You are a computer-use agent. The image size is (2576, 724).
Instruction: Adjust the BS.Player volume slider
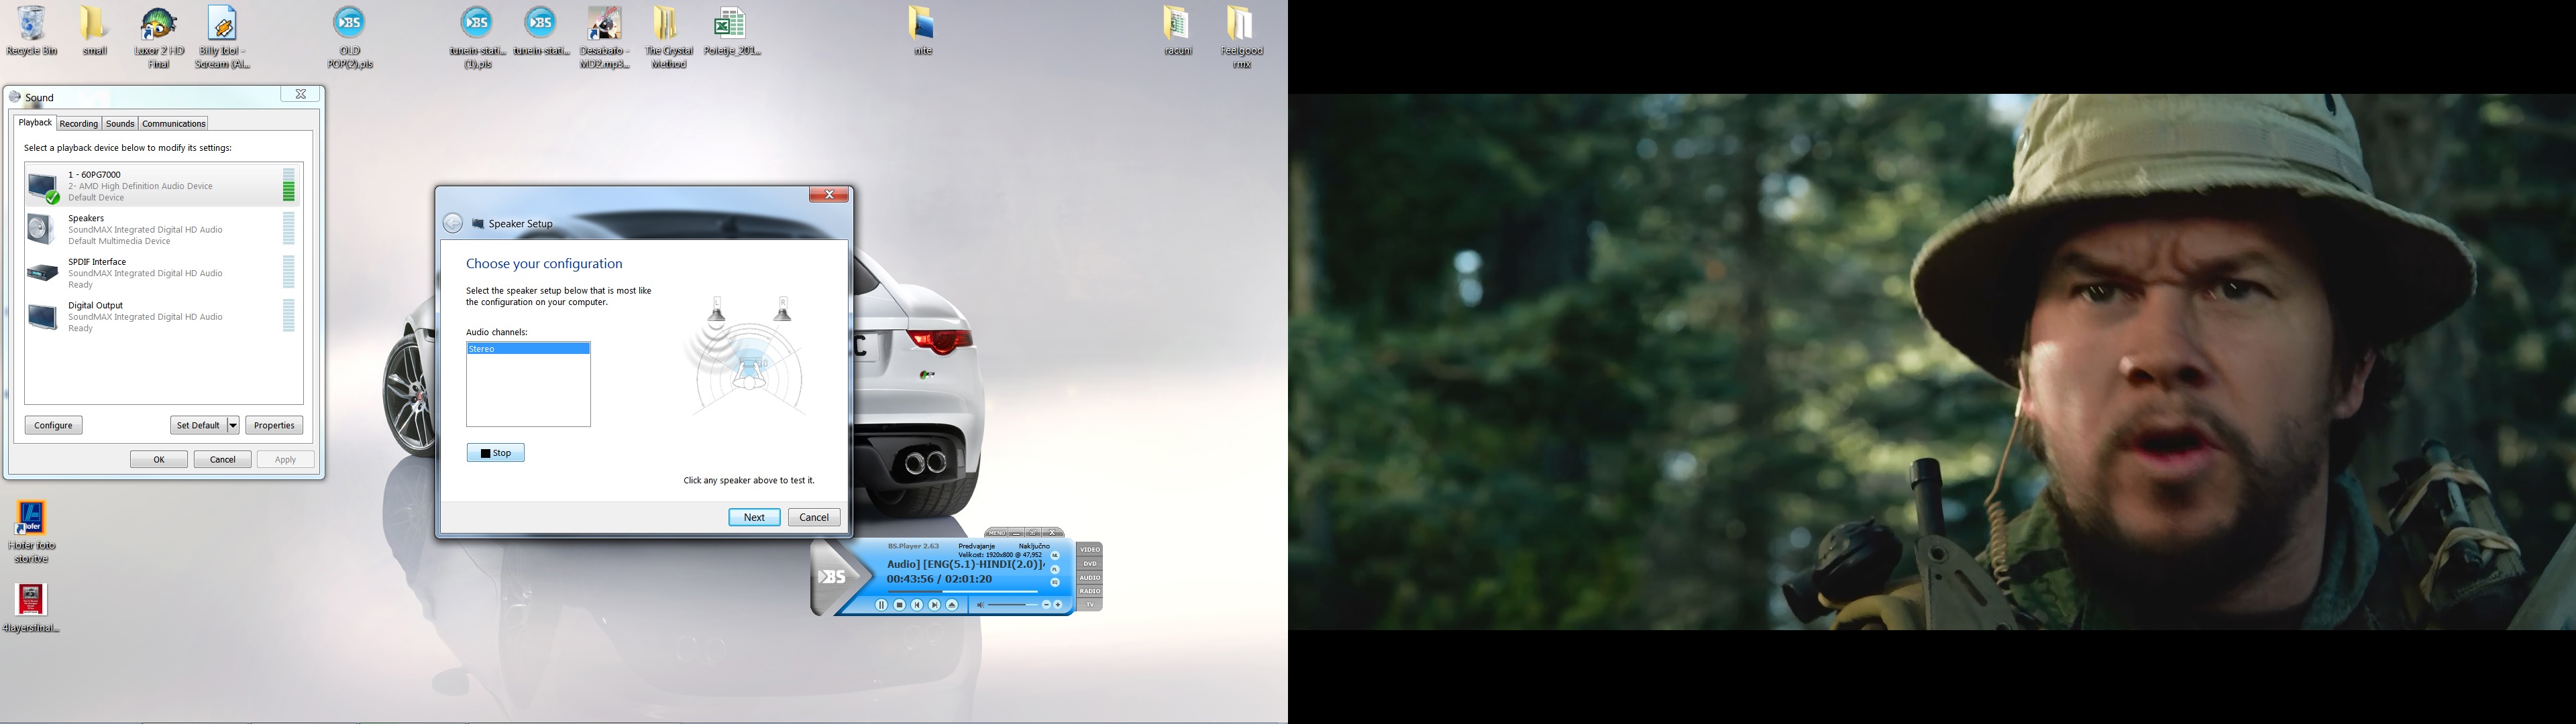(x=1013, y=605)
